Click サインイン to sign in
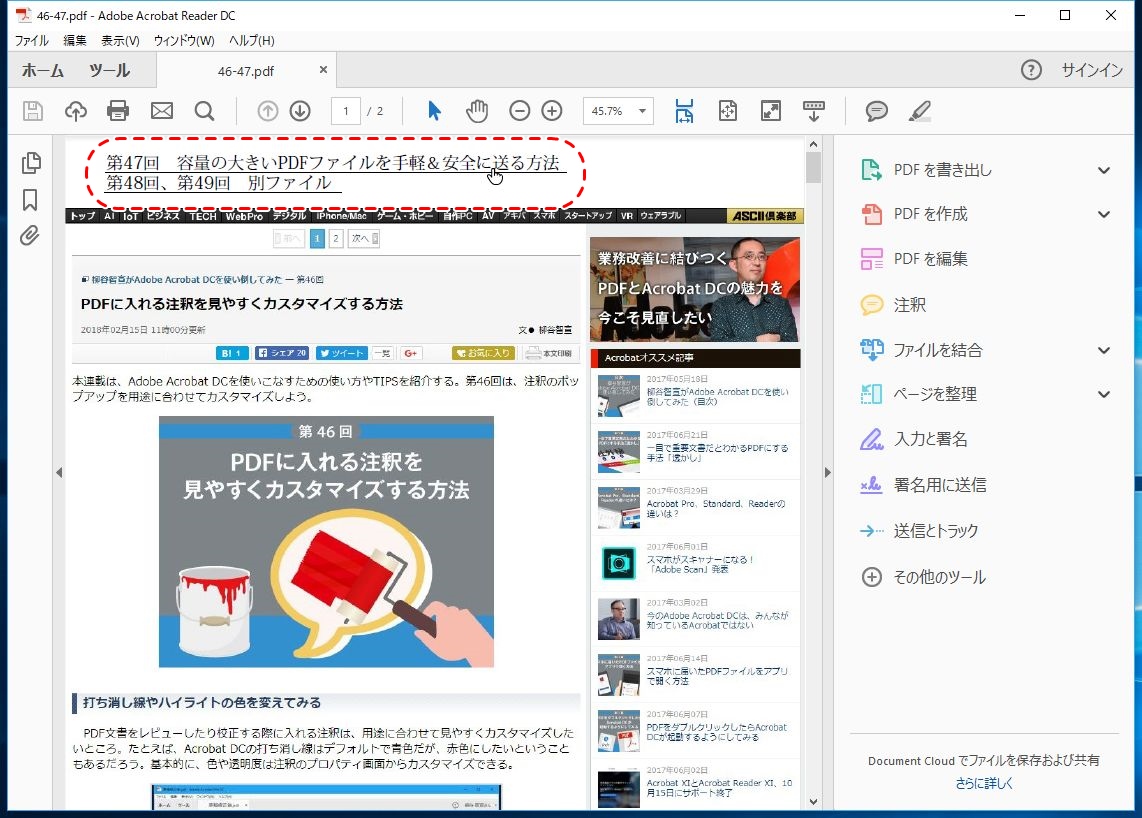The width and height of the screenshot is (1142, 818). pyautogui.click(x=1092, y=70)
